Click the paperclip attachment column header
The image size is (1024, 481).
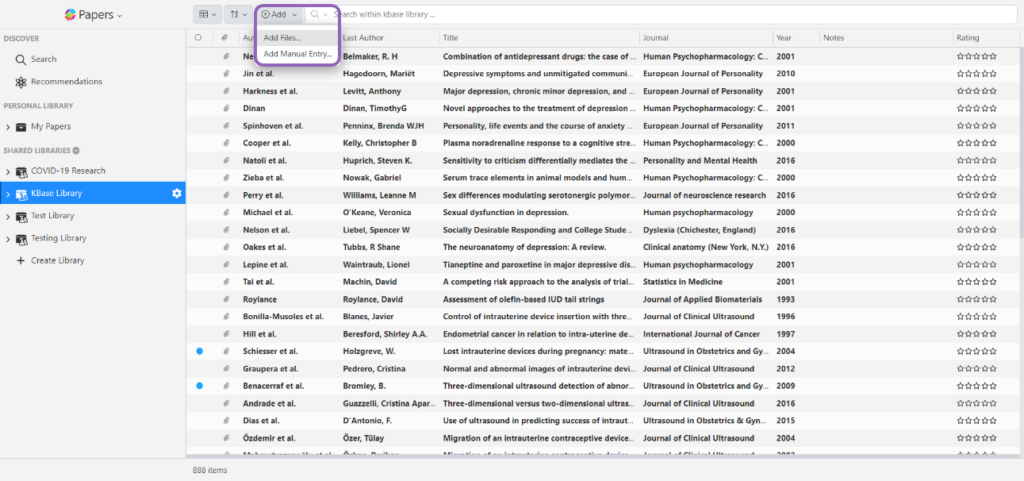[225, 38]
